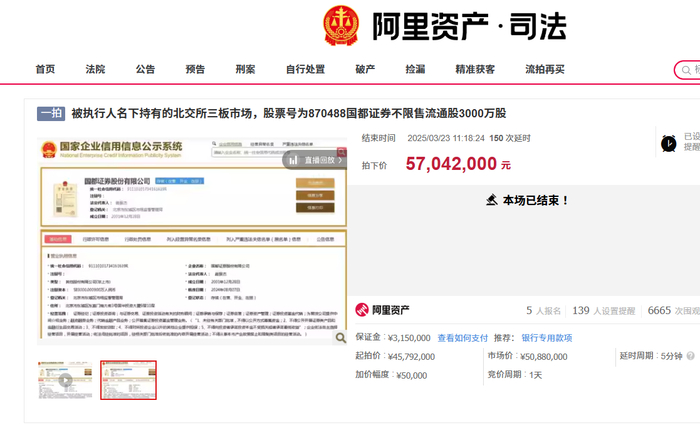
Task: Open the 首页 nav item
Action: point(46,69)
